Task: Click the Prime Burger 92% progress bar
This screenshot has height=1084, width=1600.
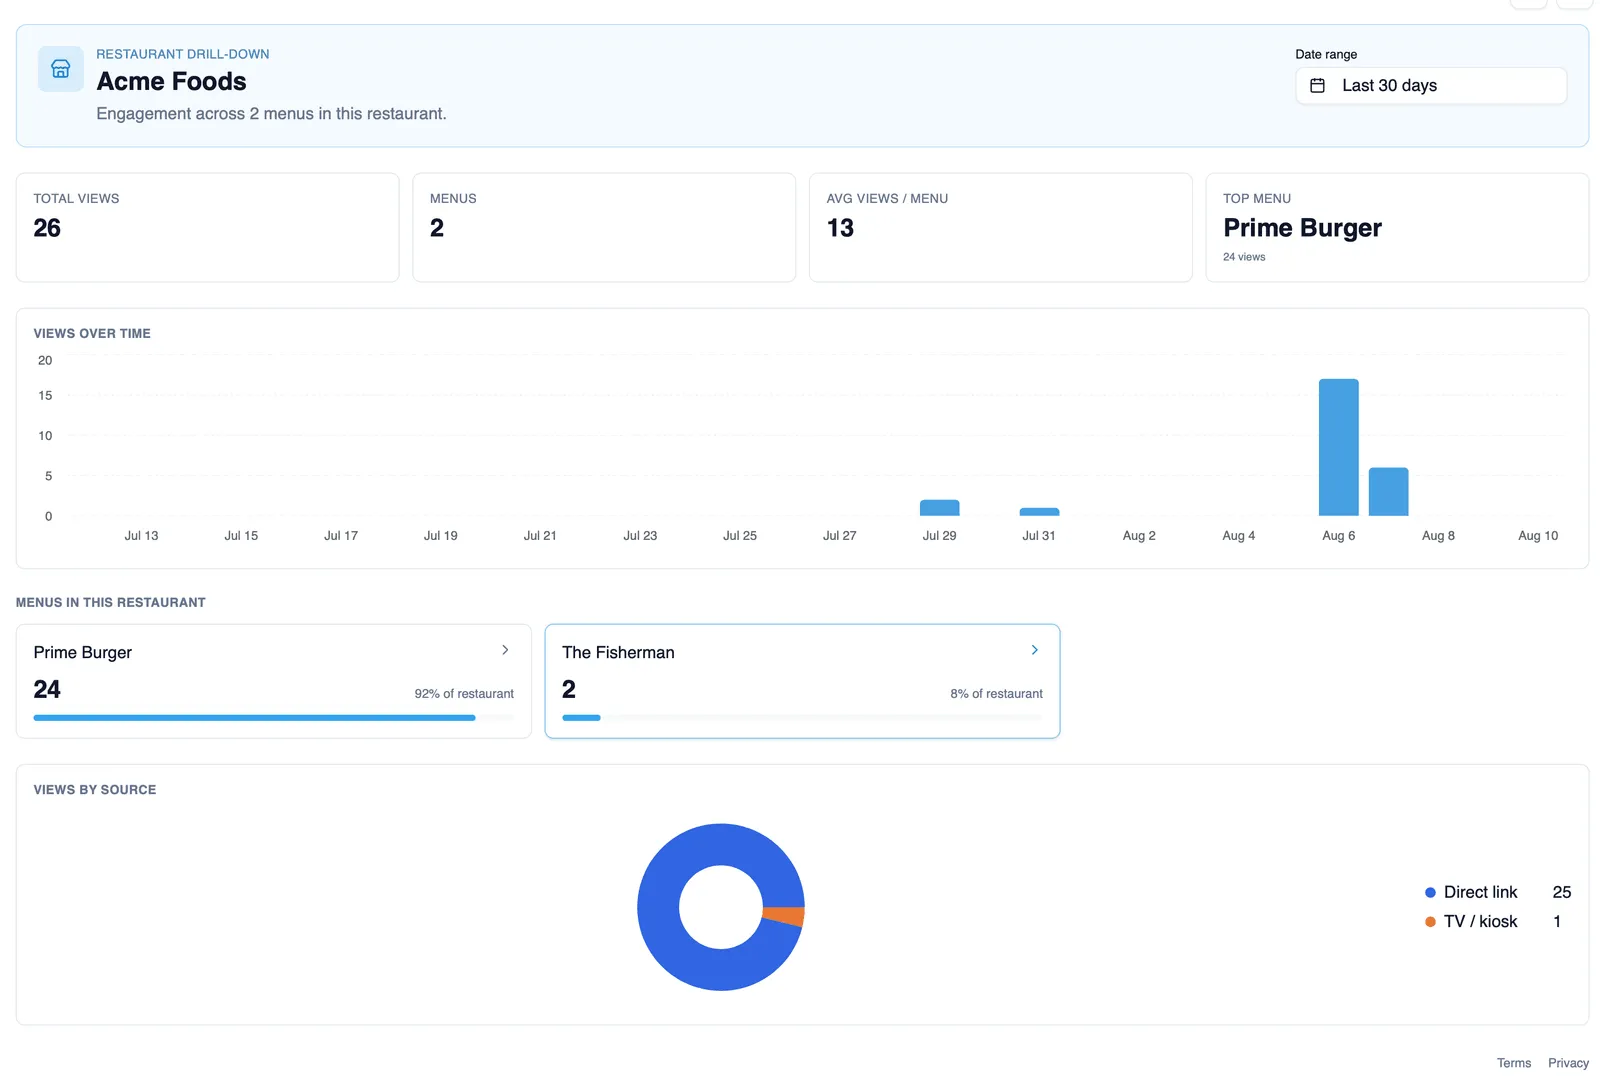Action: point(273,718)
